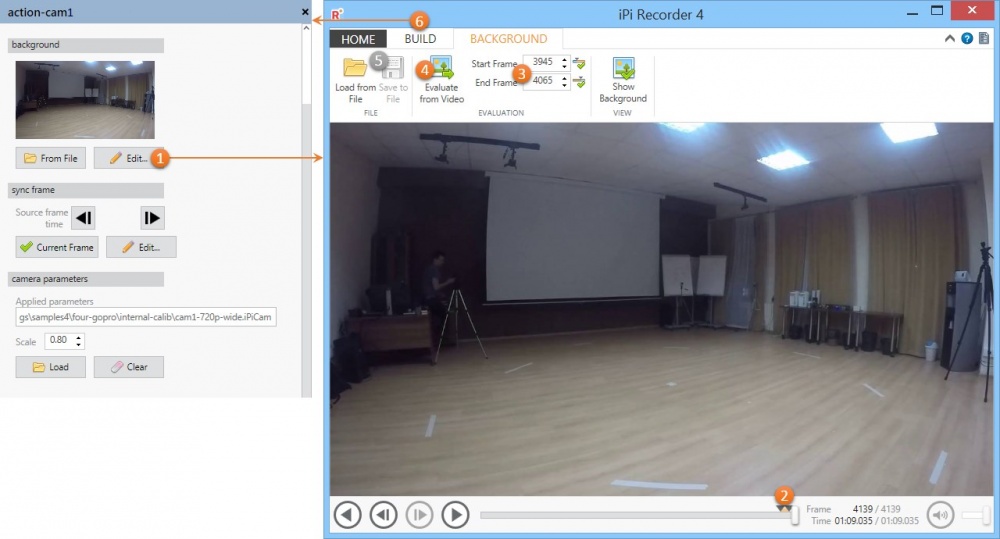Shift the sync frame to the next frame
This screenshot has width=1000, height=539.
coord(152,218)
